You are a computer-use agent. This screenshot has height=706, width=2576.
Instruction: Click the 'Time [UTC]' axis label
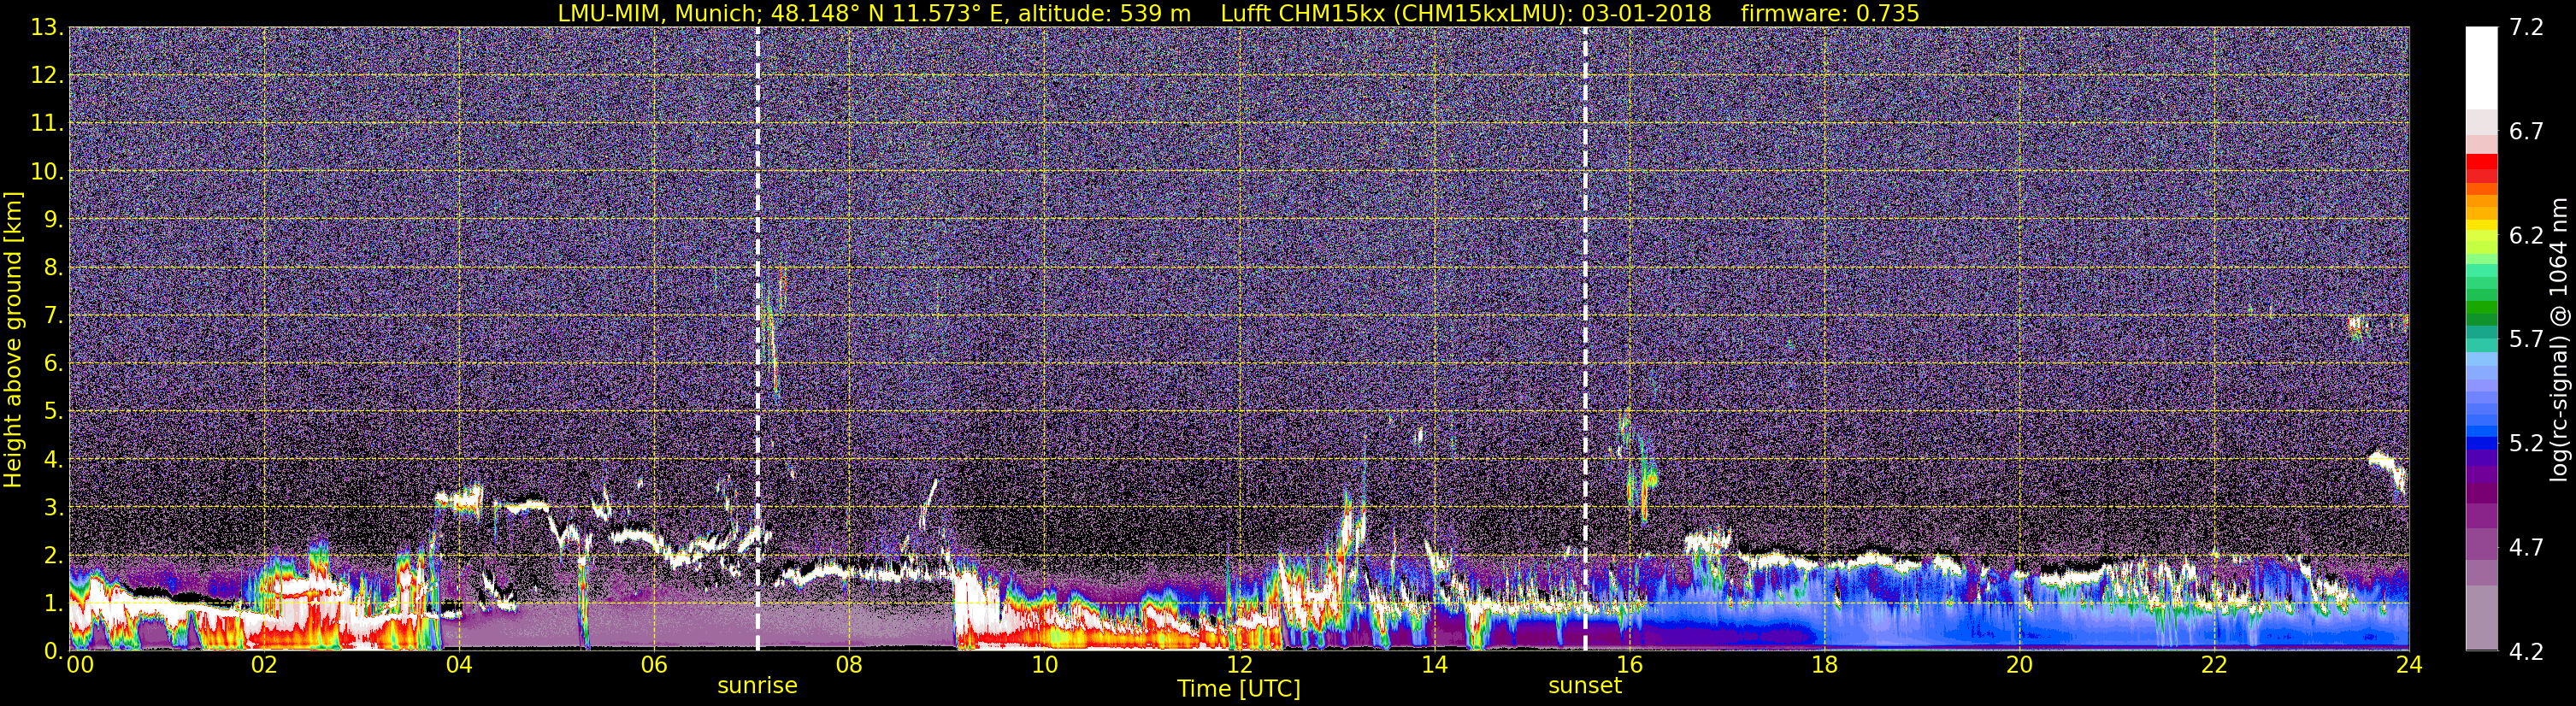[1239, 689]
